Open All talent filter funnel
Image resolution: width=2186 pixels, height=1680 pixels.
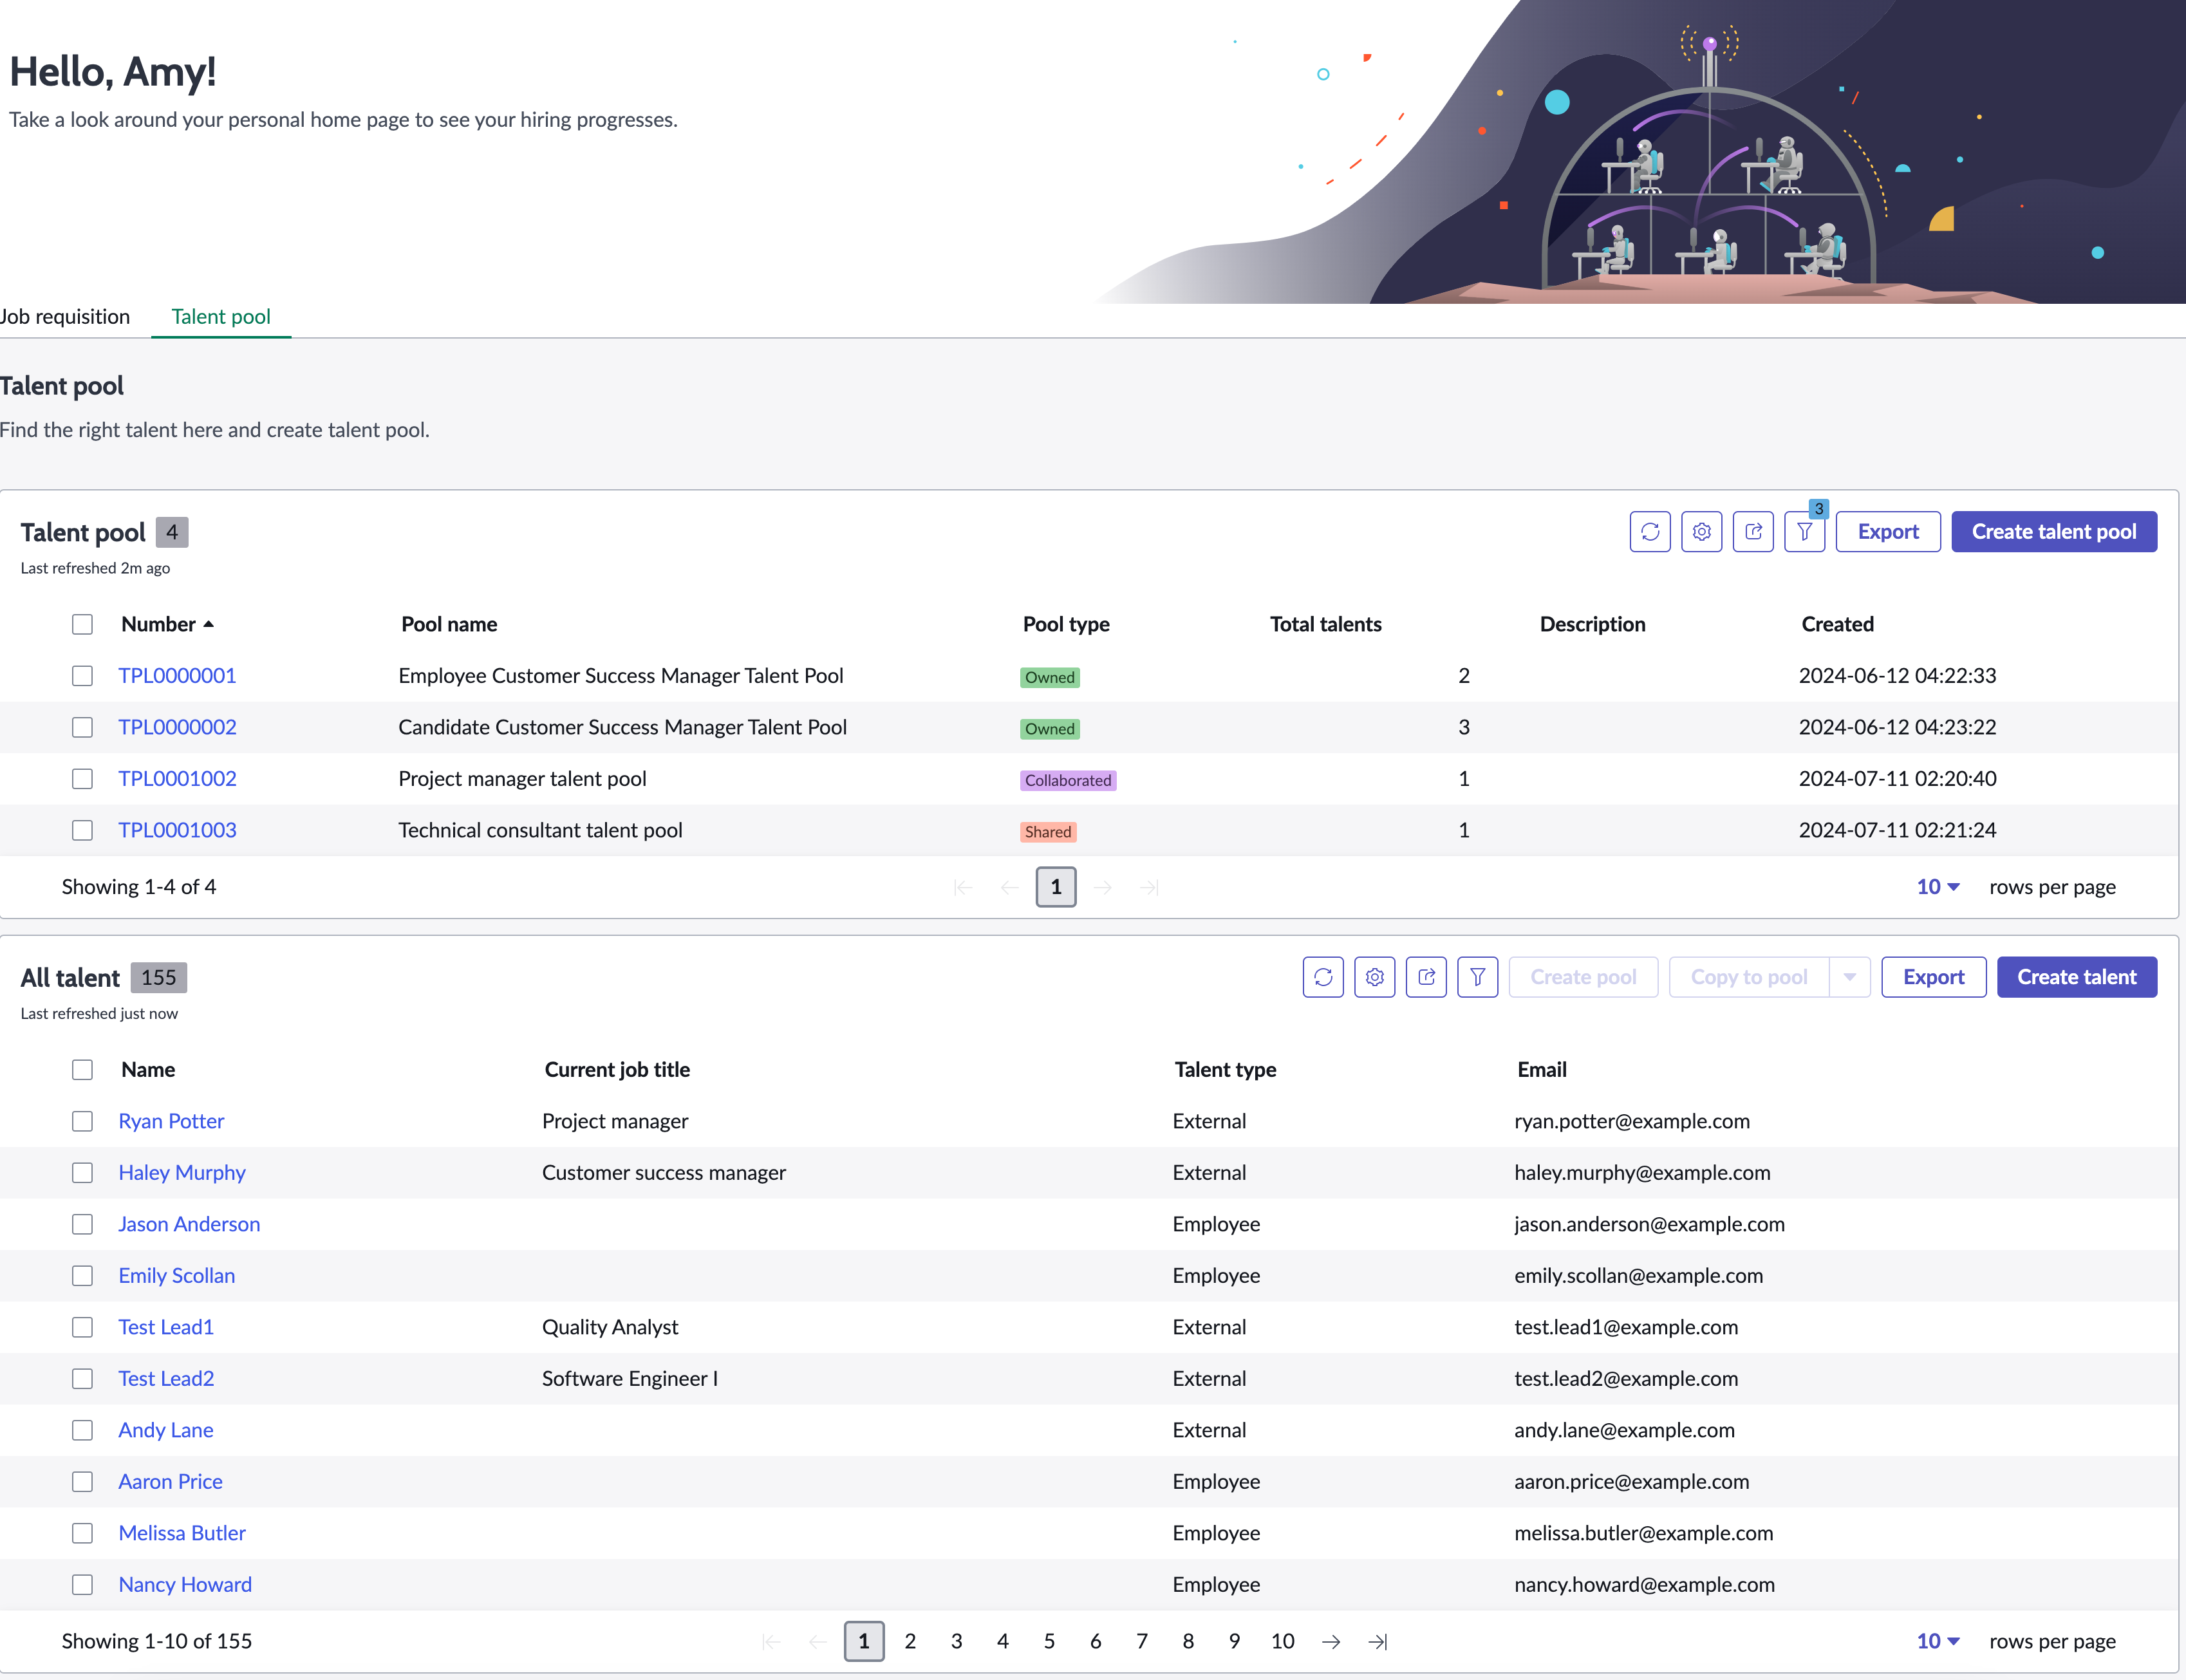tap(1478, 977)
